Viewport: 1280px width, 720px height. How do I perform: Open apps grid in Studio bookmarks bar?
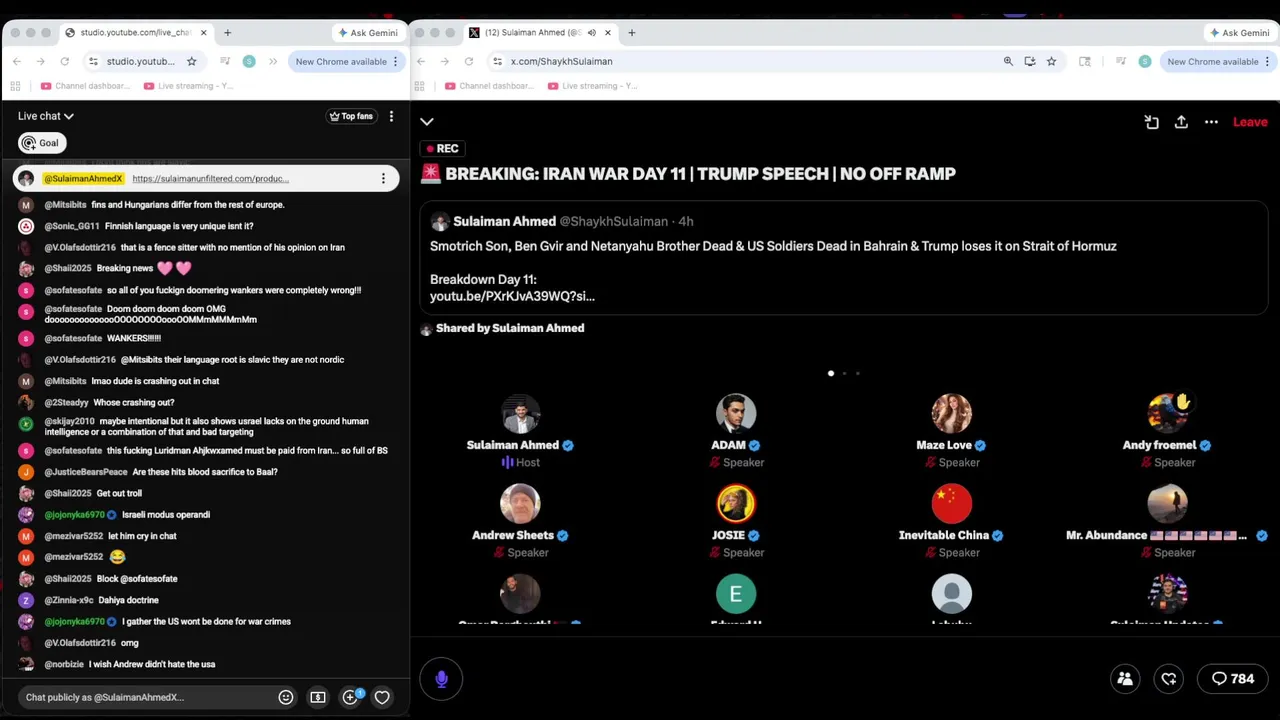pos(17,86)
